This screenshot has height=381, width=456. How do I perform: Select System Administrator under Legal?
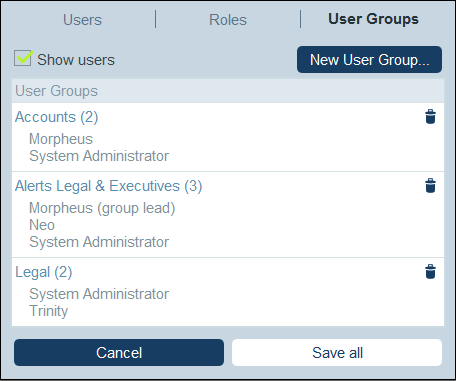click(x=99, y=294)
